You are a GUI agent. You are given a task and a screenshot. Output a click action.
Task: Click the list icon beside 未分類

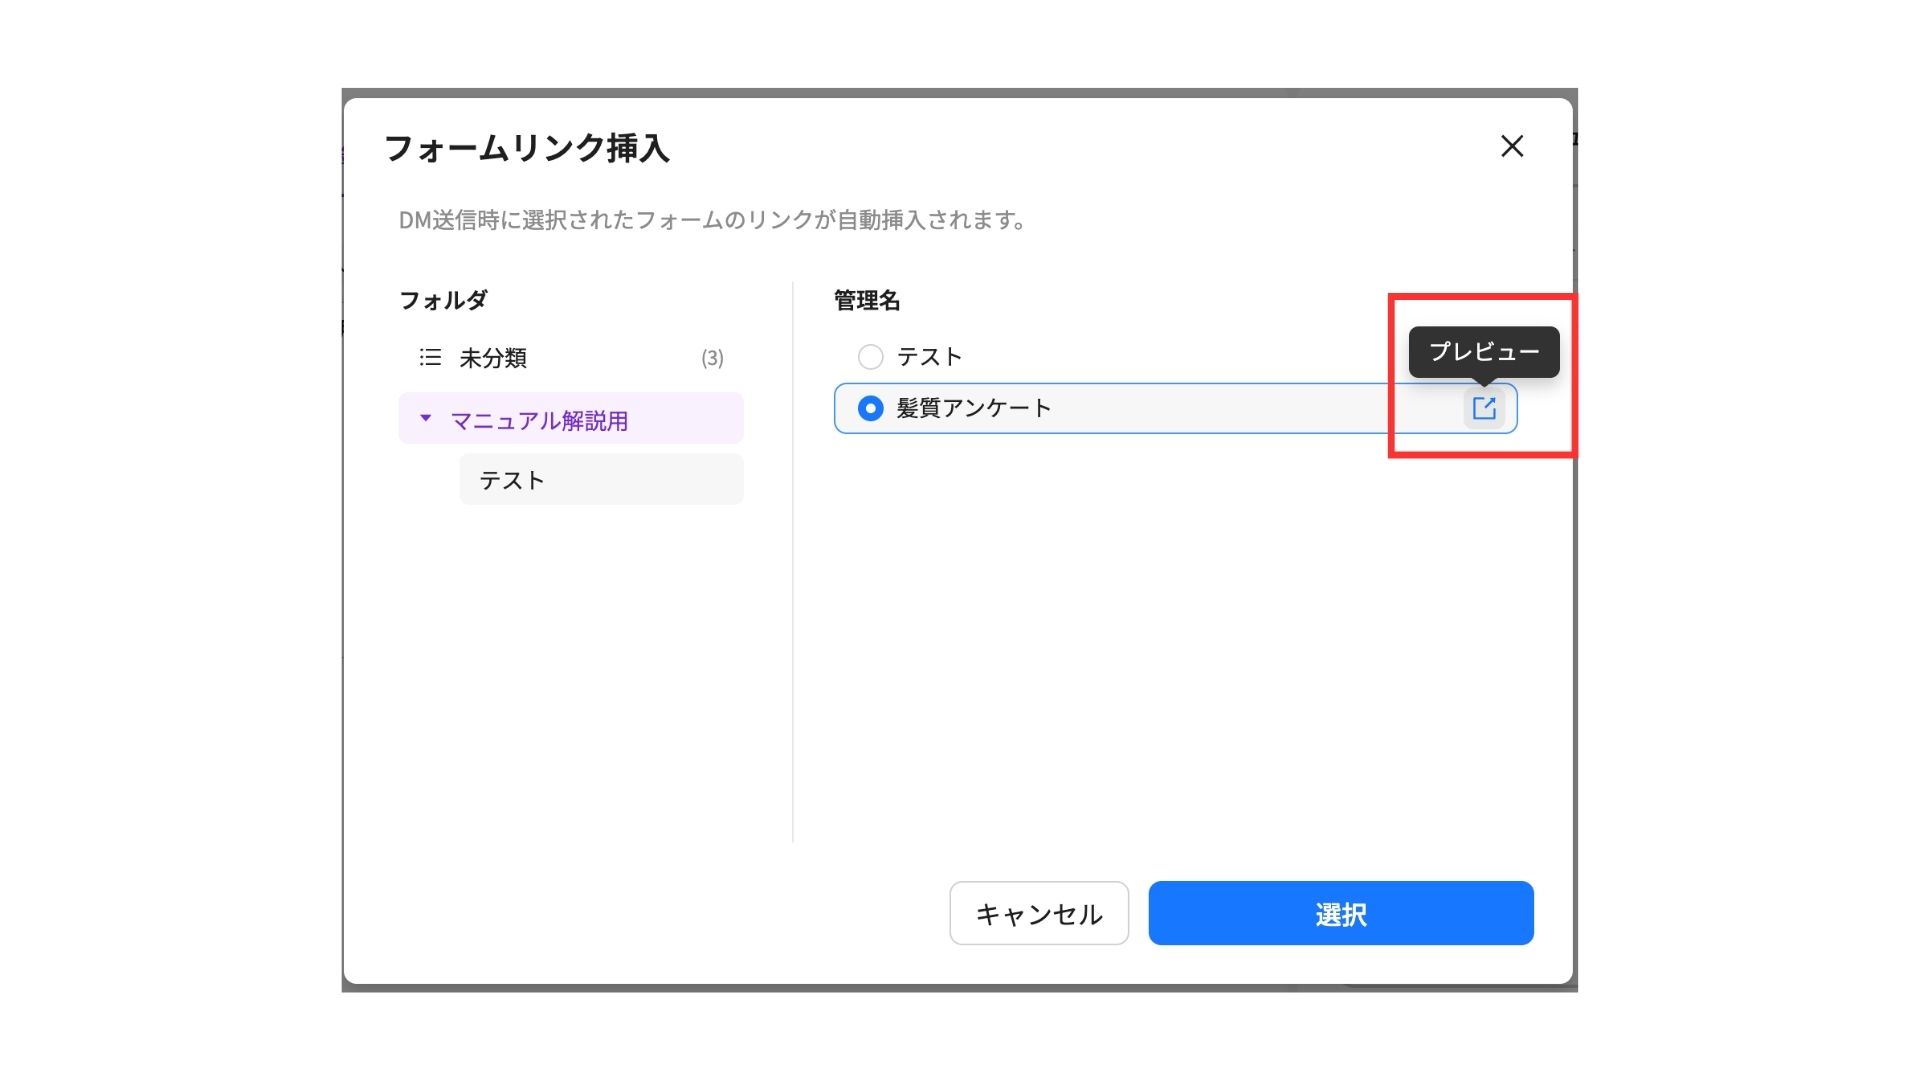[430, 358]
